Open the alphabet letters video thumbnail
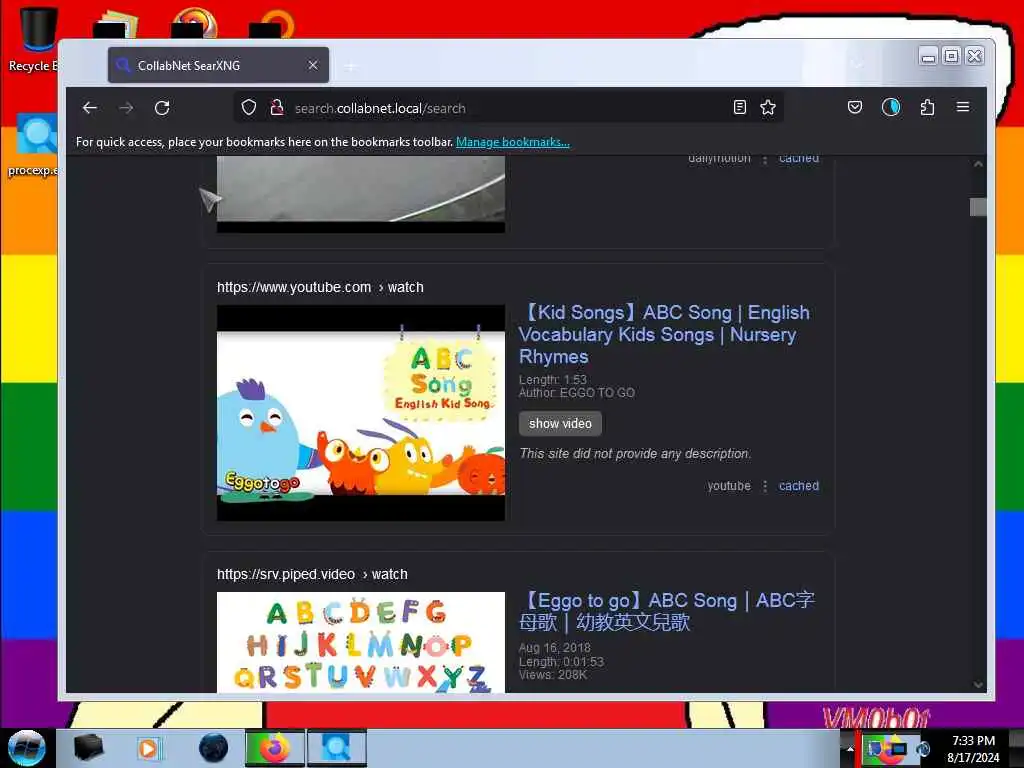Image resolution: width=1024 pixels, height=768 pixels. coord(360,642)
